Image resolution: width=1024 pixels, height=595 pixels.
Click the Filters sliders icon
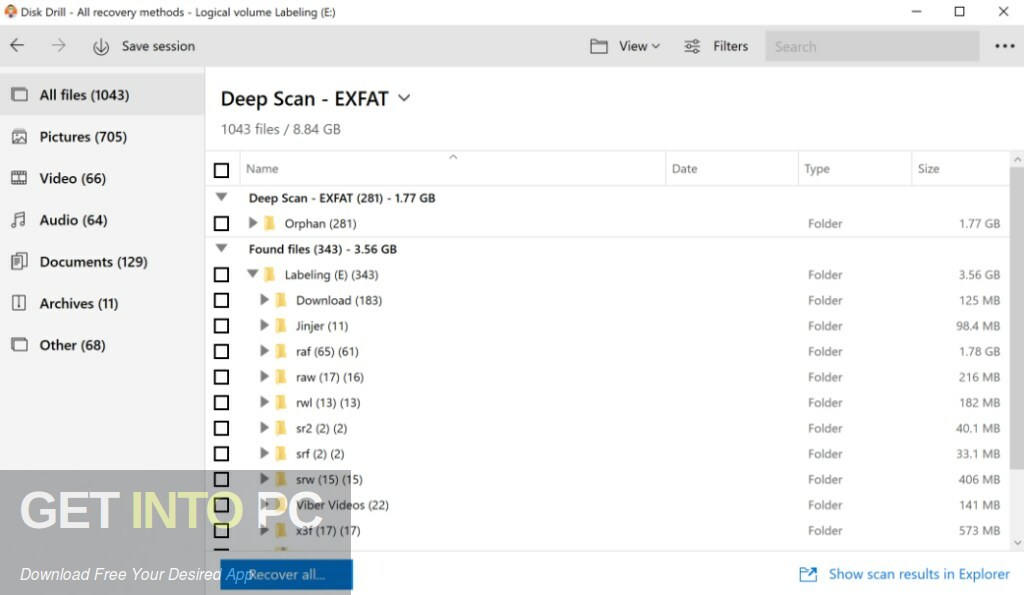coord(692,46)
